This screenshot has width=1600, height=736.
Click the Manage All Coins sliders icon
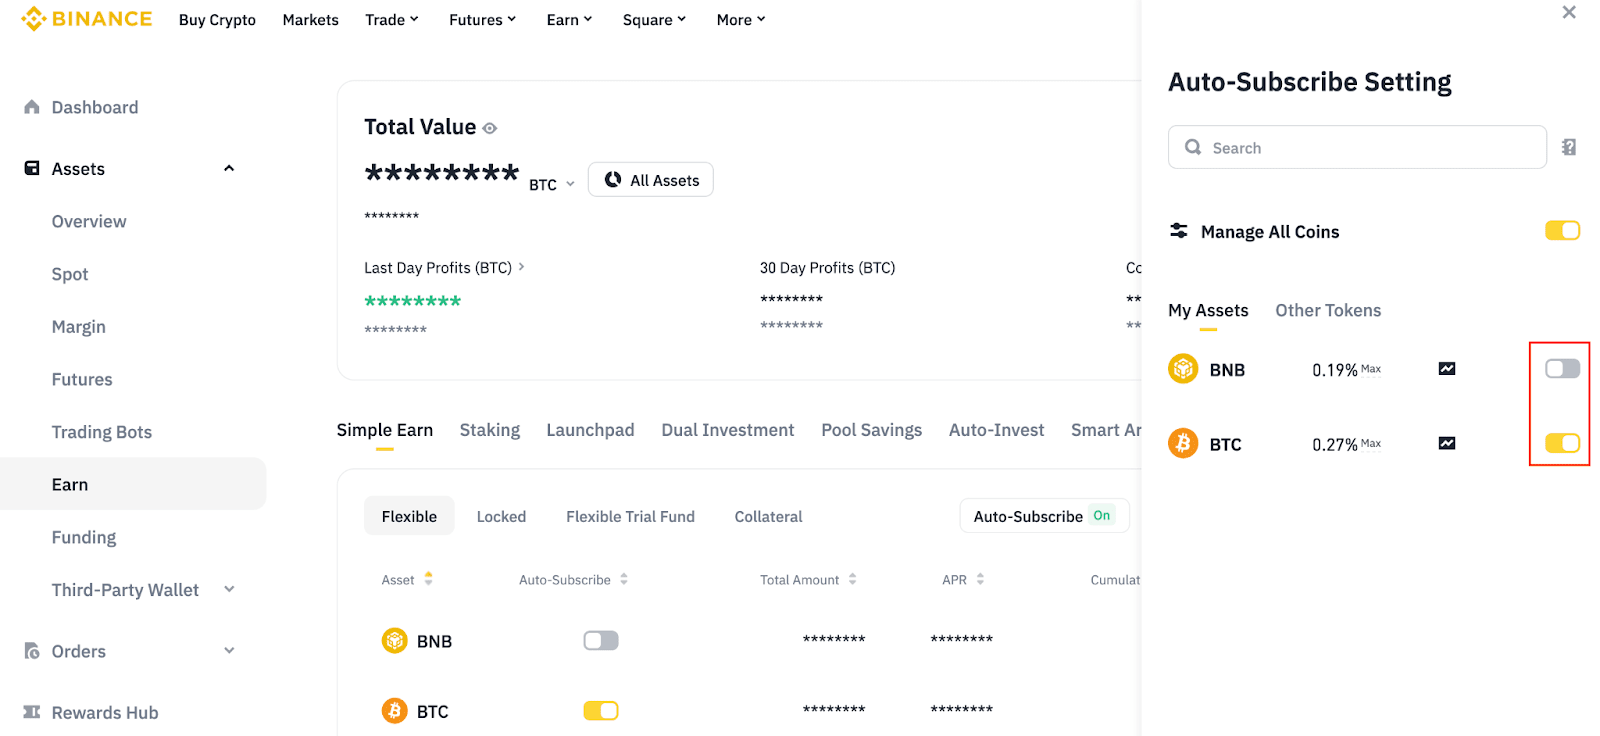point(1179,231)
